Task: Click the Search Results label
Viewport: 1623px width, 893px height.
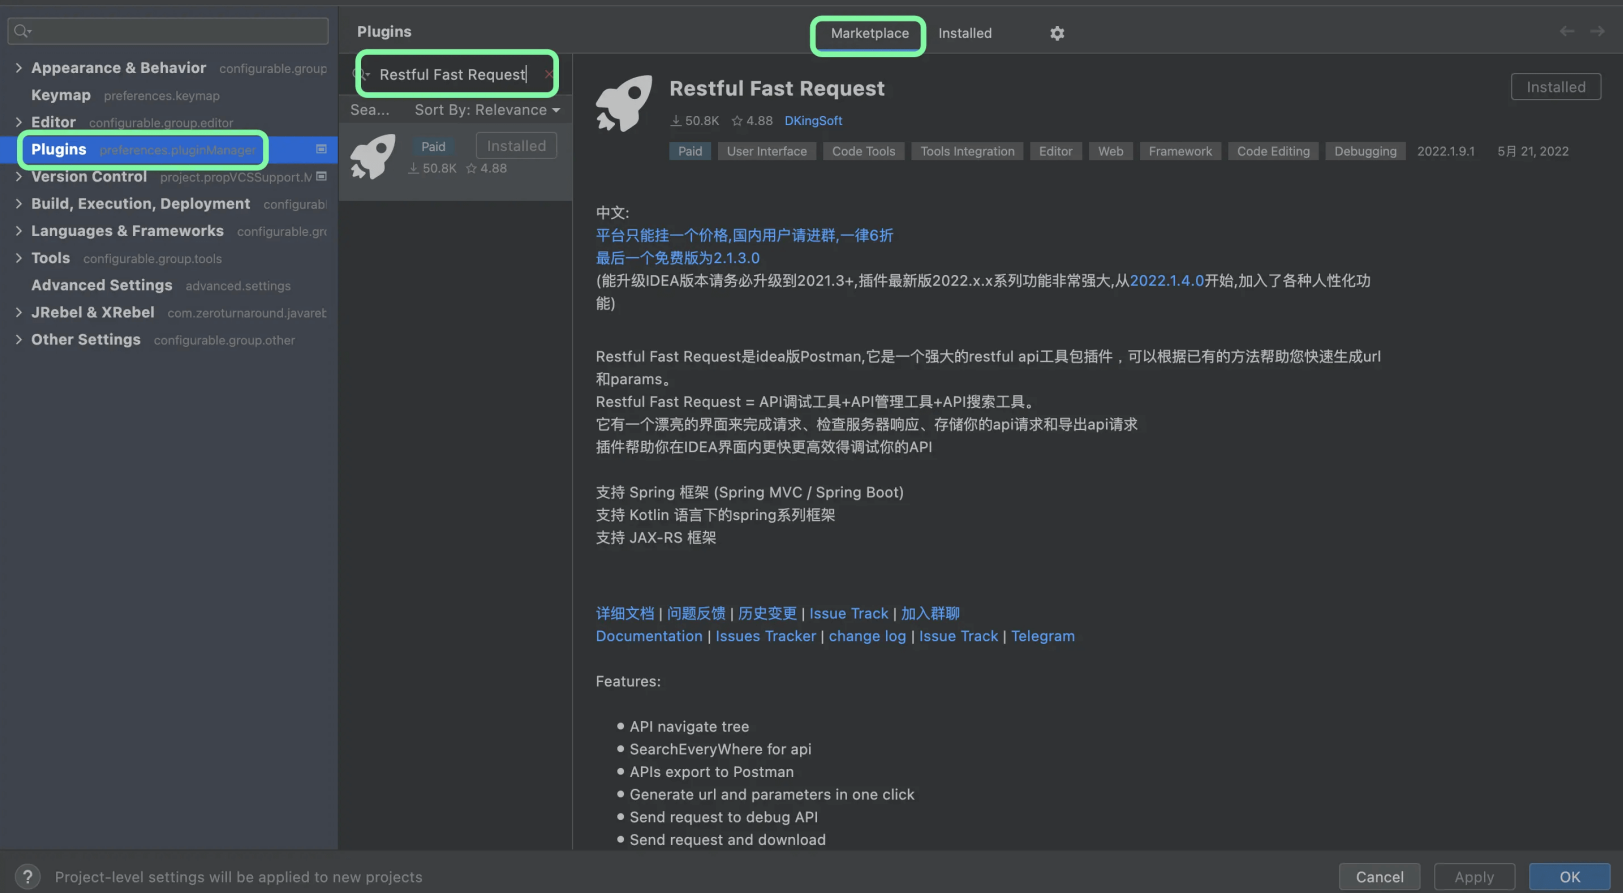Action: [370, 110]
